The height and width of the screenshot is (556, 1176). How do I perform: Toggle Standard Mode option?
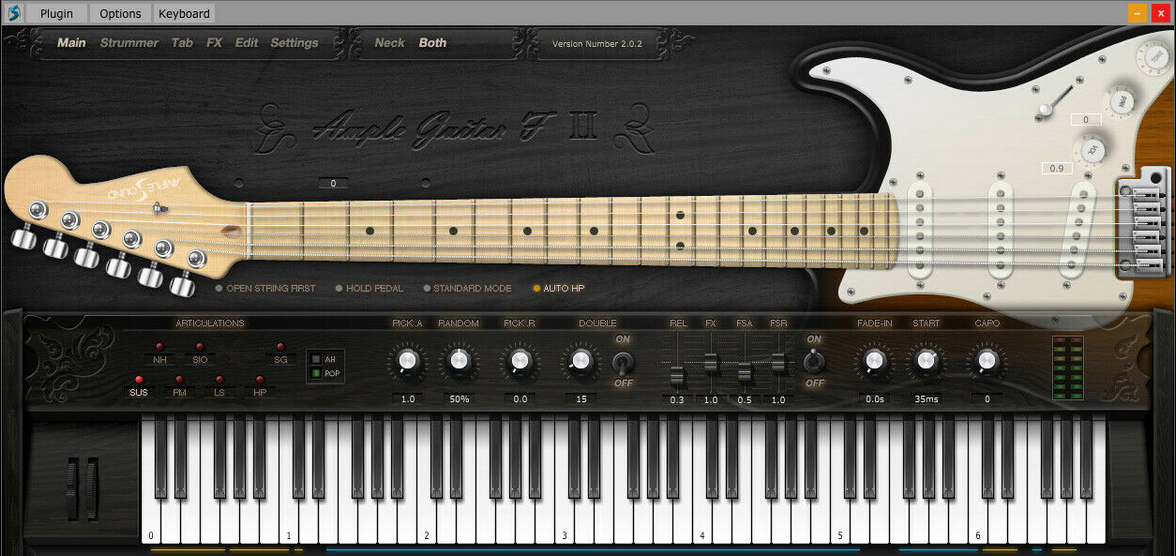pos(467,288)
